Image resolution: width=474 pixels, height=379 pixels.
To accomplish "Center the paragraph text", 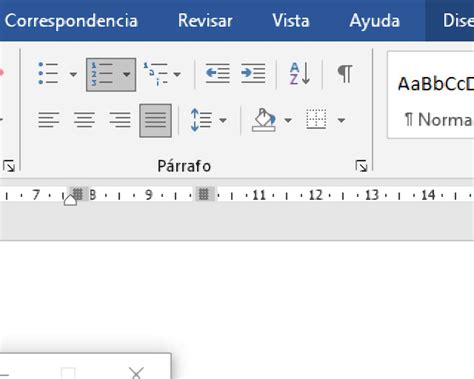I will pos(84,120).
